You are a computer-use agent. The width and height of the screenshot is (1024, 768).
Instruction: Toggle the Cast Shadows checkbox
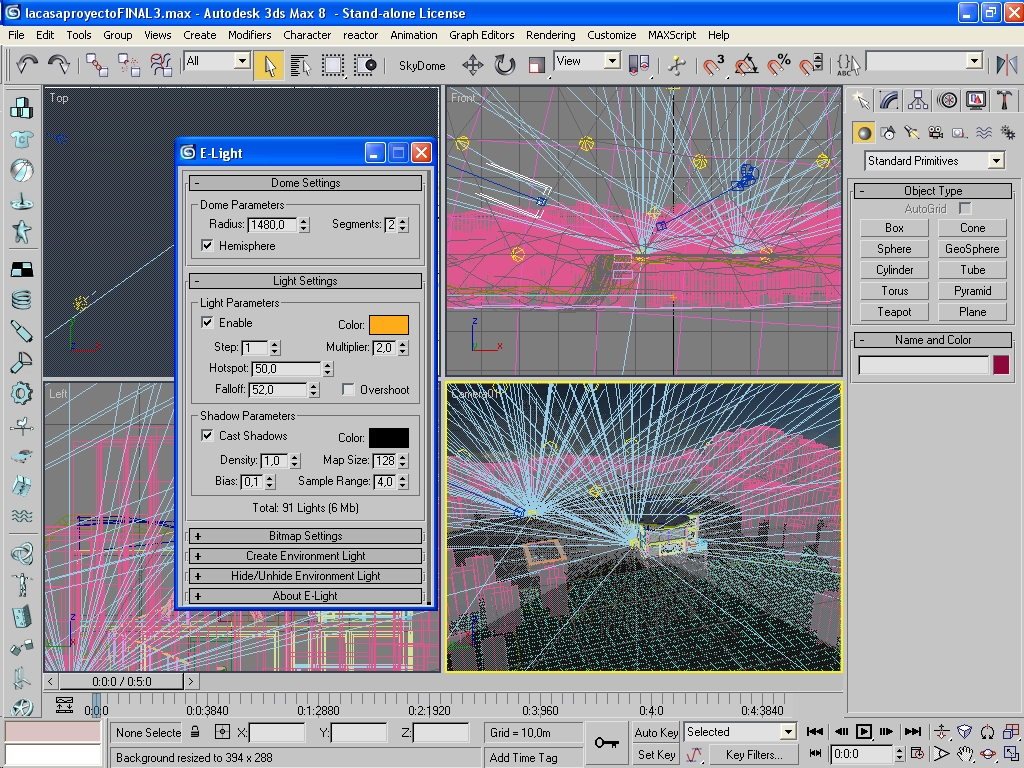[x=207, y=436]
